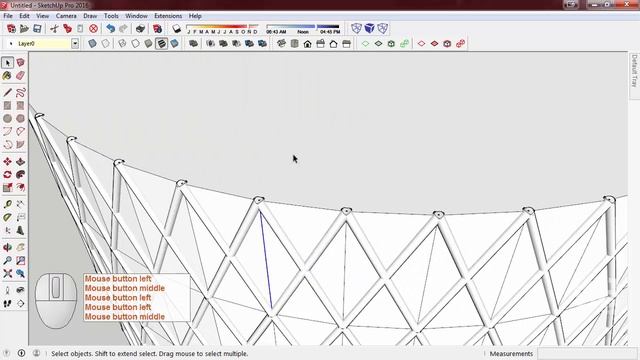The width and height of the screenshot is (640, 360).
Task: Activate the Eraser tool
Action: [20, 76]
